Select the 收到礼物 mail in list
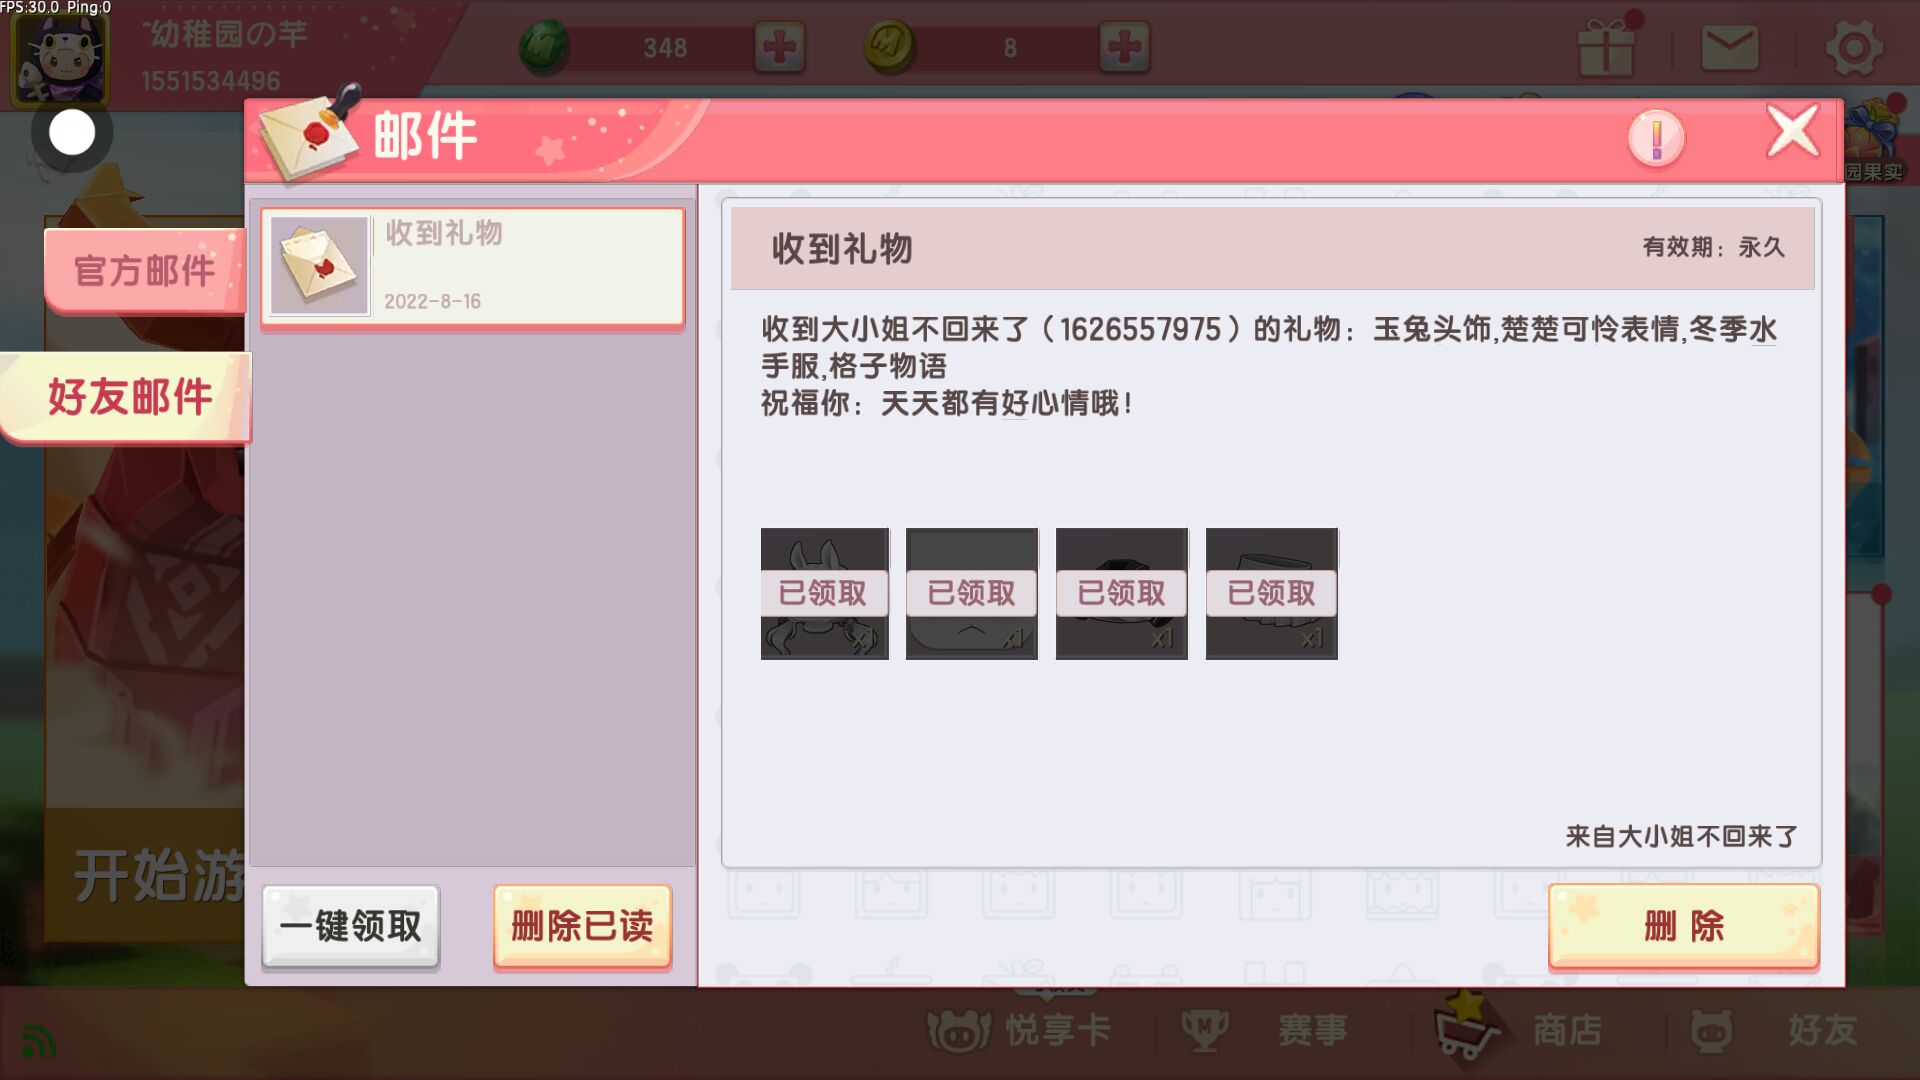1920x1080 pixels. 473,267
